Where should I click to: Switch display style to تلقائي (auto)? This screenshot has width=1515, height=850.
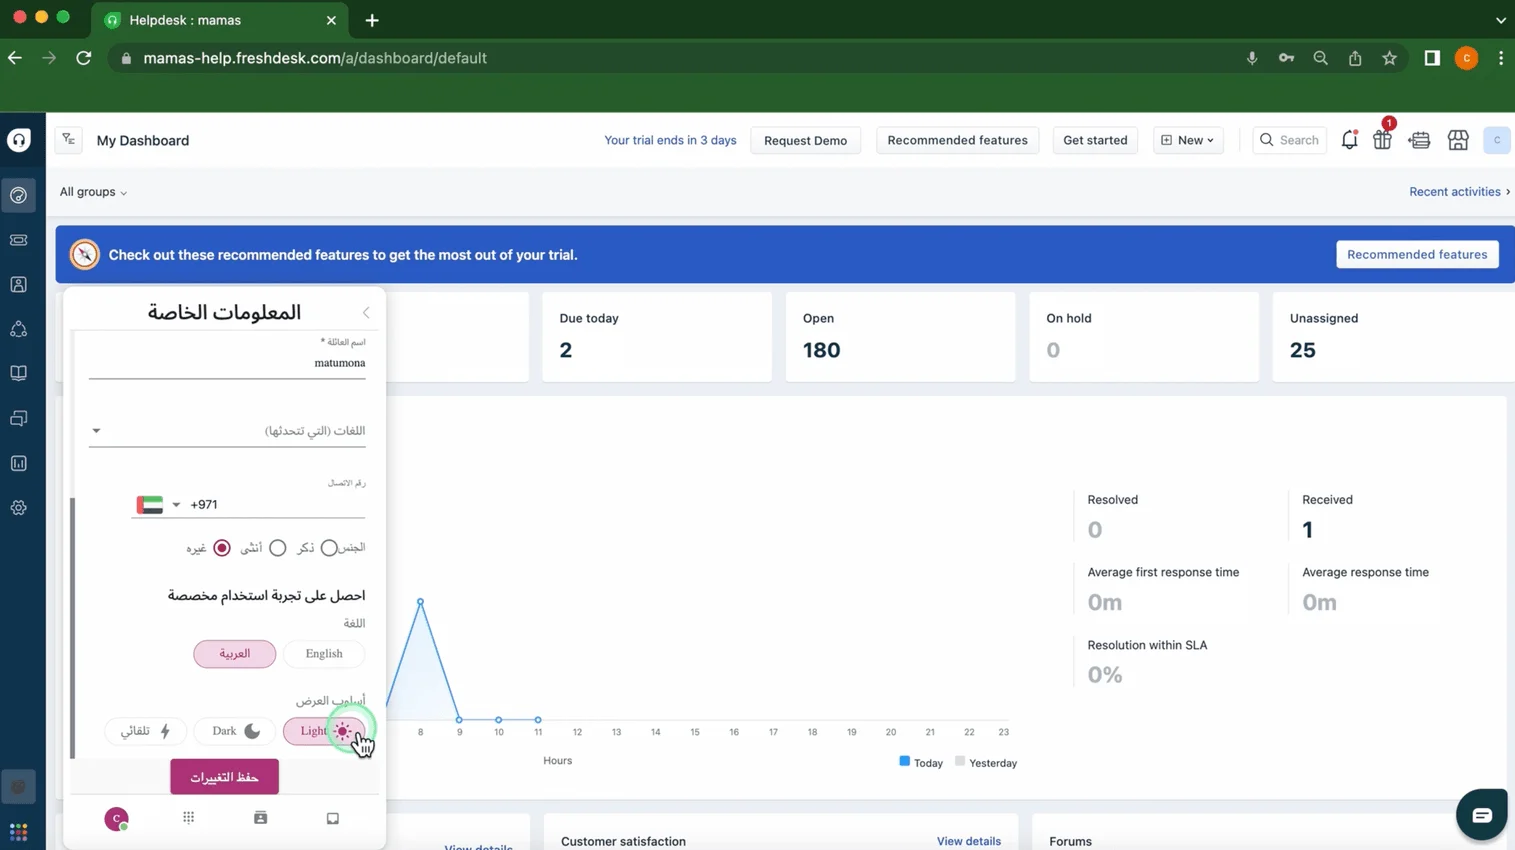(x=145, y=731)
